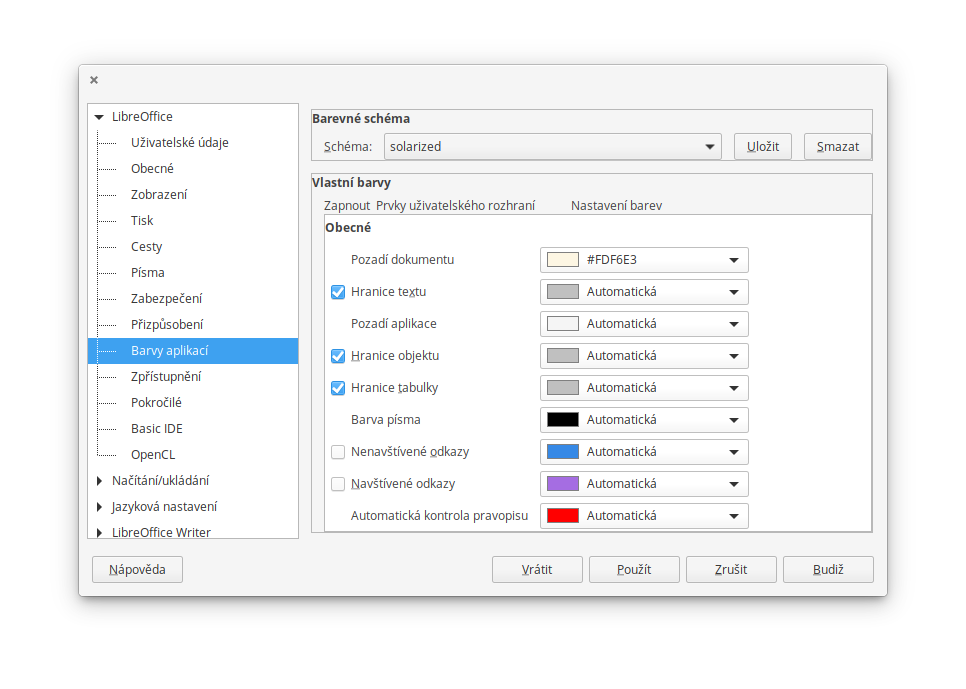The width and height of the screenshot is (966, 689).
Task: Open the Zpřístupnění settings page
Action: 166,377
